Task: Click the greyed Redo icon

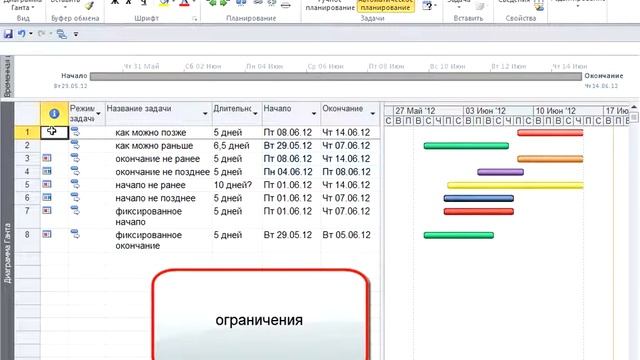Action: [41, 34]
